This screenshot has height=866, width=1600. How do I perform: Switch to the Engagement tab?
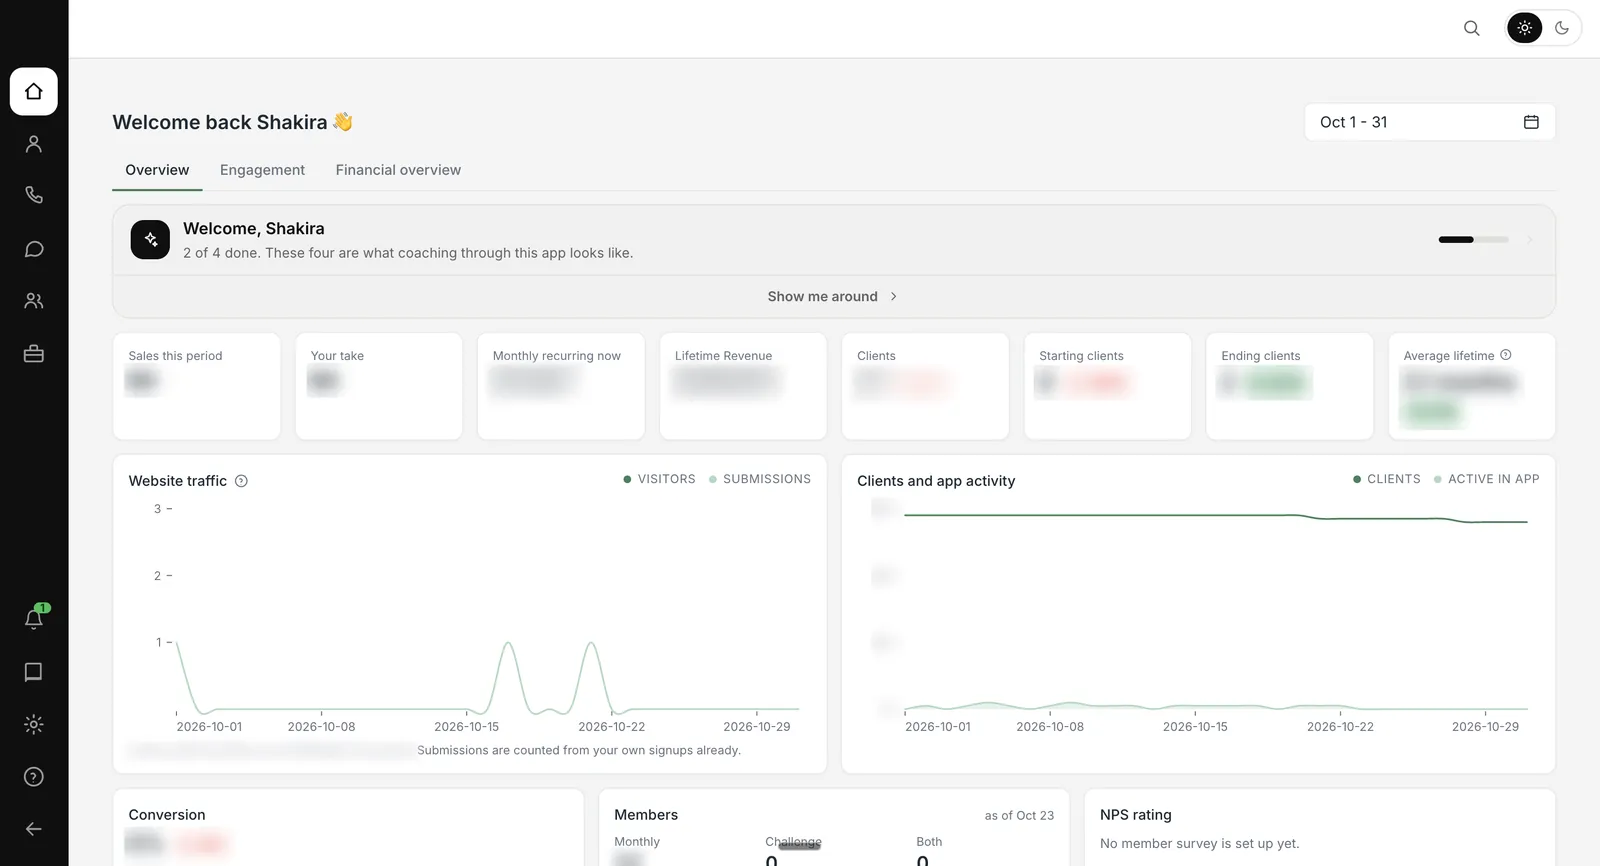(262, 170)
